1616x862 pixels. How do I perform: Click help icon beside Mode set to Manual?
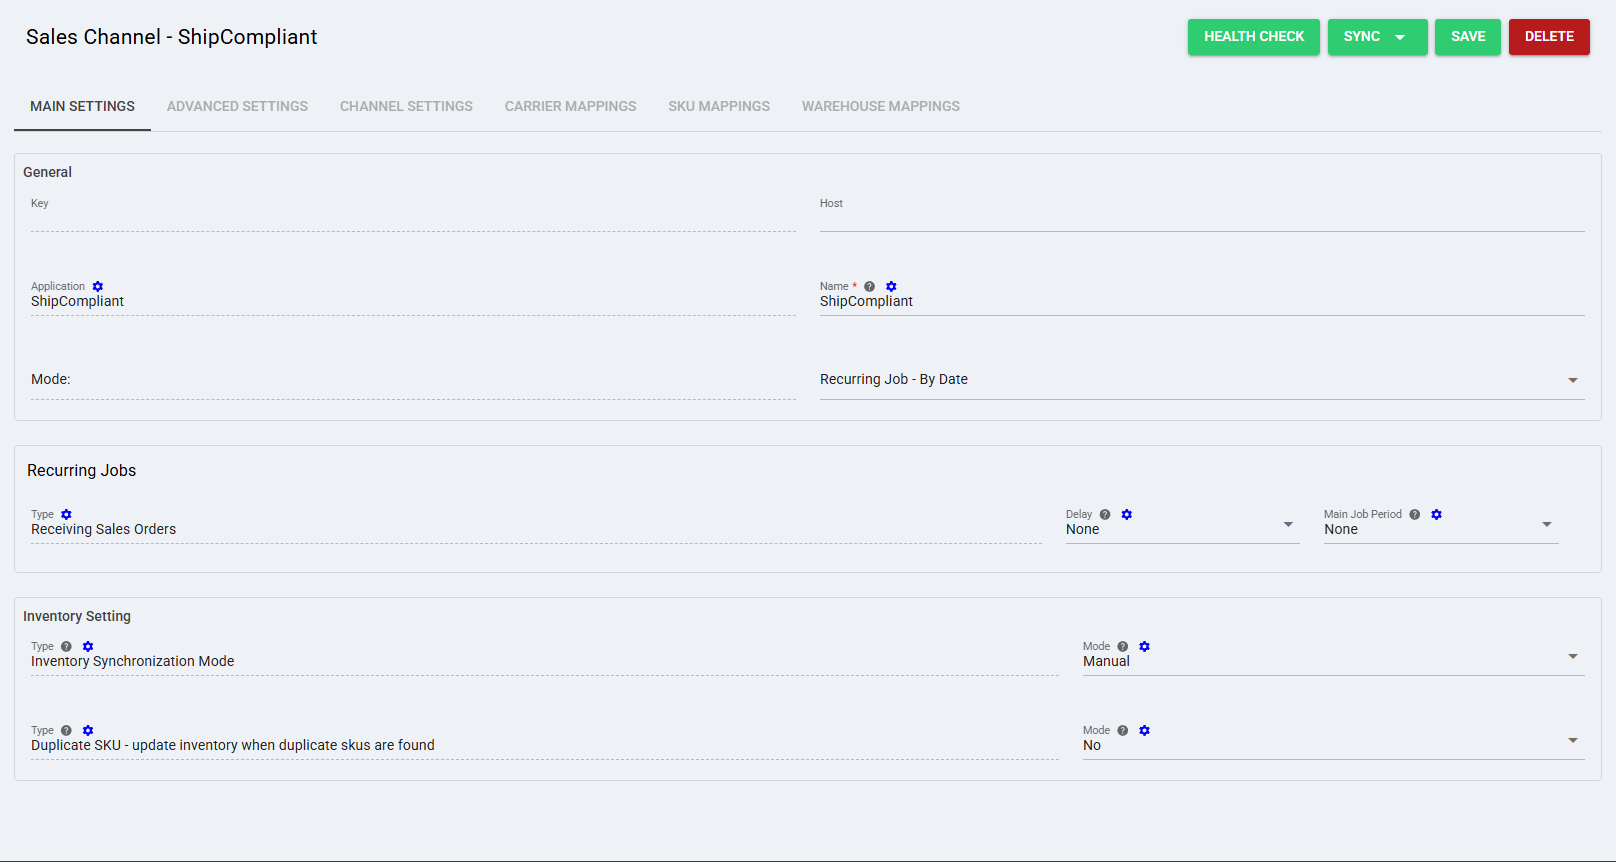click(1123, 647)
